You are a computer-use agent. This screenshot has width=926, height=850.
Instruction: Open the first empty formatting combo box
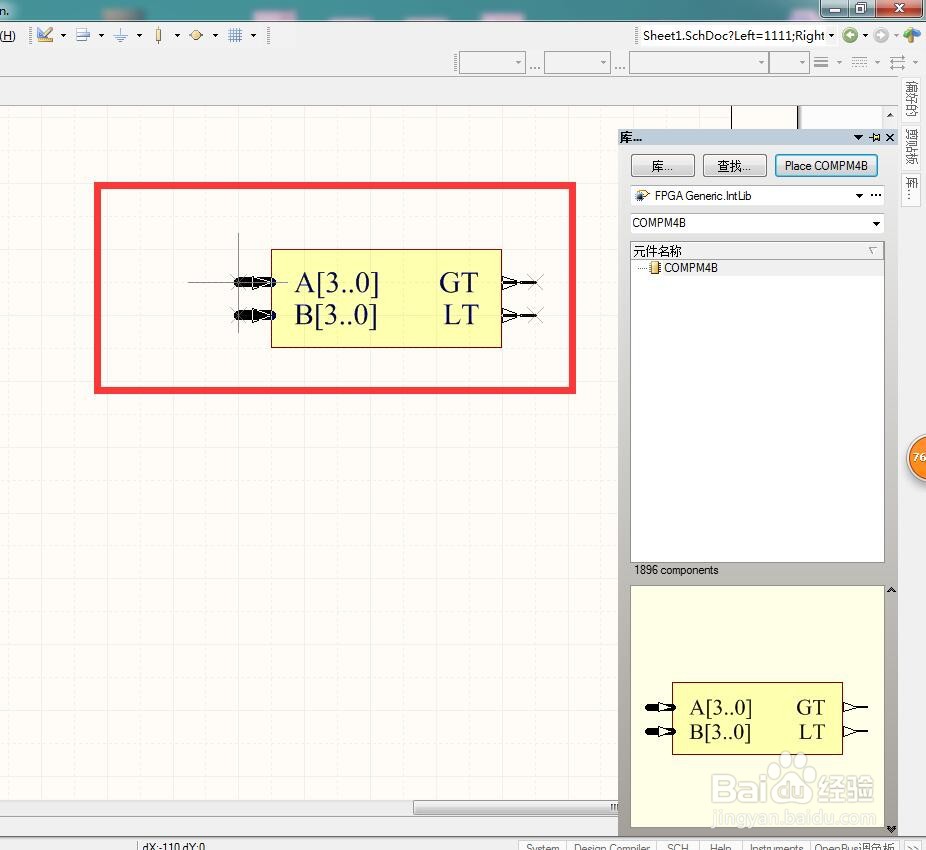coord(493,63)
